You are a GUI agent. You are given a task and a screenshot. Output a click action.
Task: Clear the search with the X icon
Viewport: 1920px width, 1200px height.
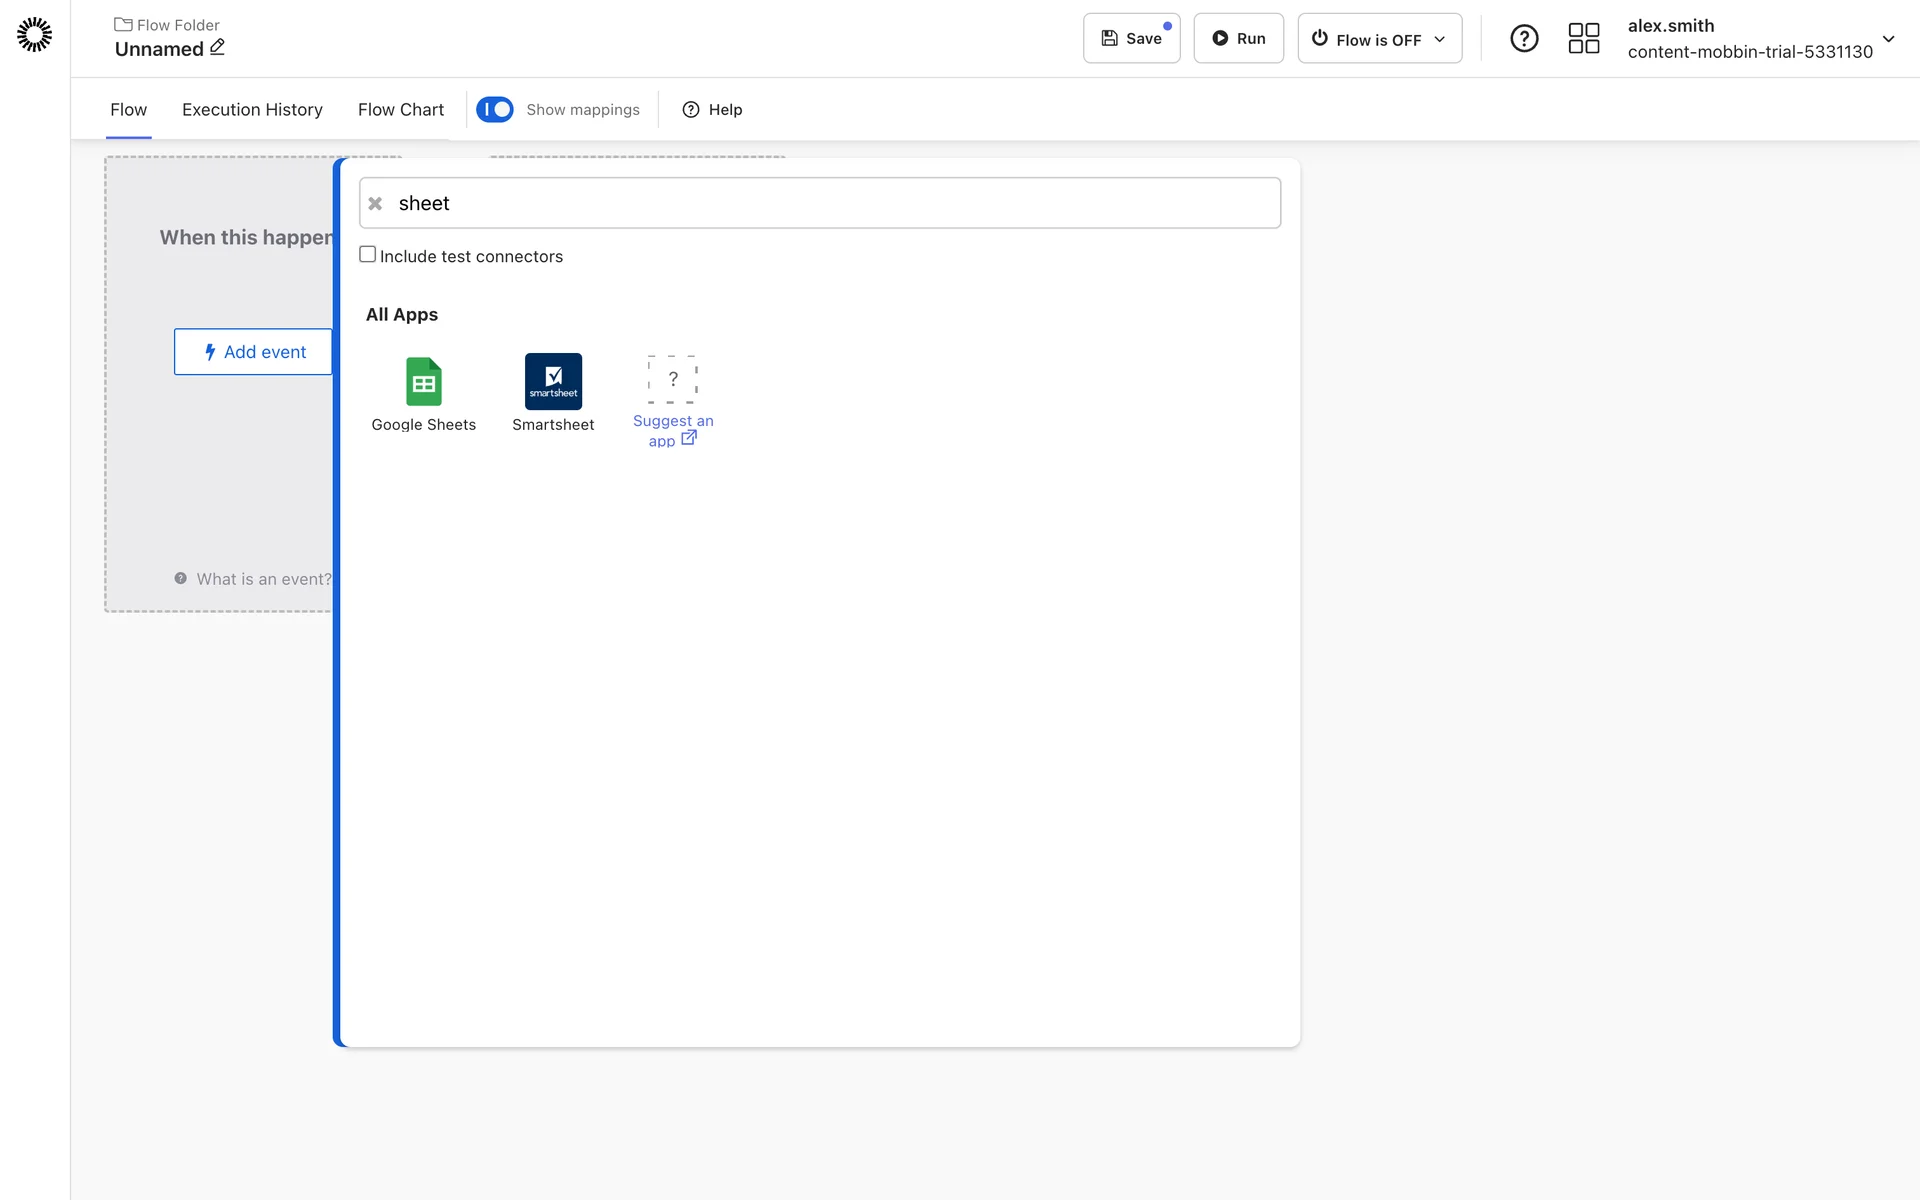[x=375, y=204]
